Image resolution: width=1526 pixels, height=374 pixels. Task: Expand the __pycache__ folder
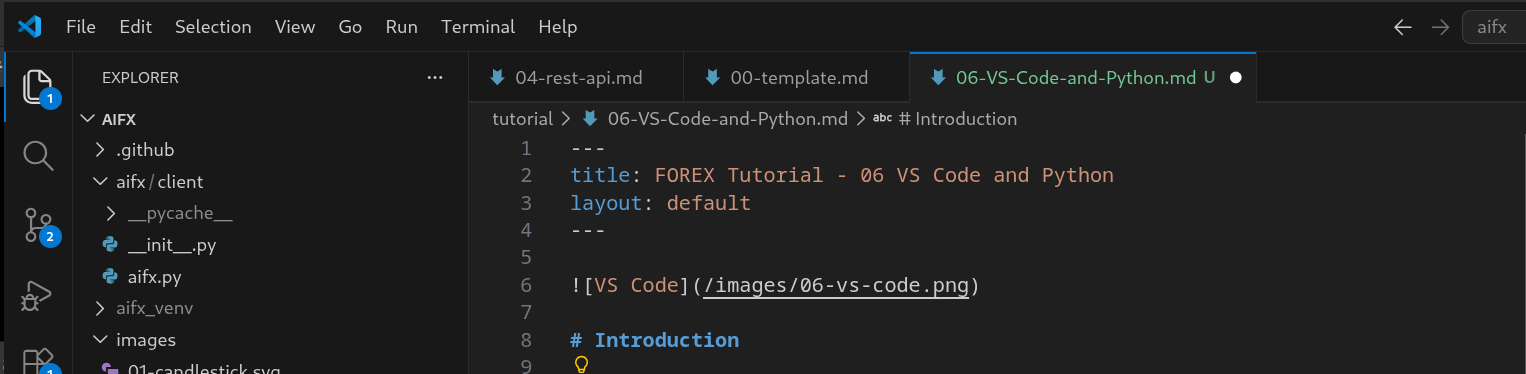click(111, 213)
